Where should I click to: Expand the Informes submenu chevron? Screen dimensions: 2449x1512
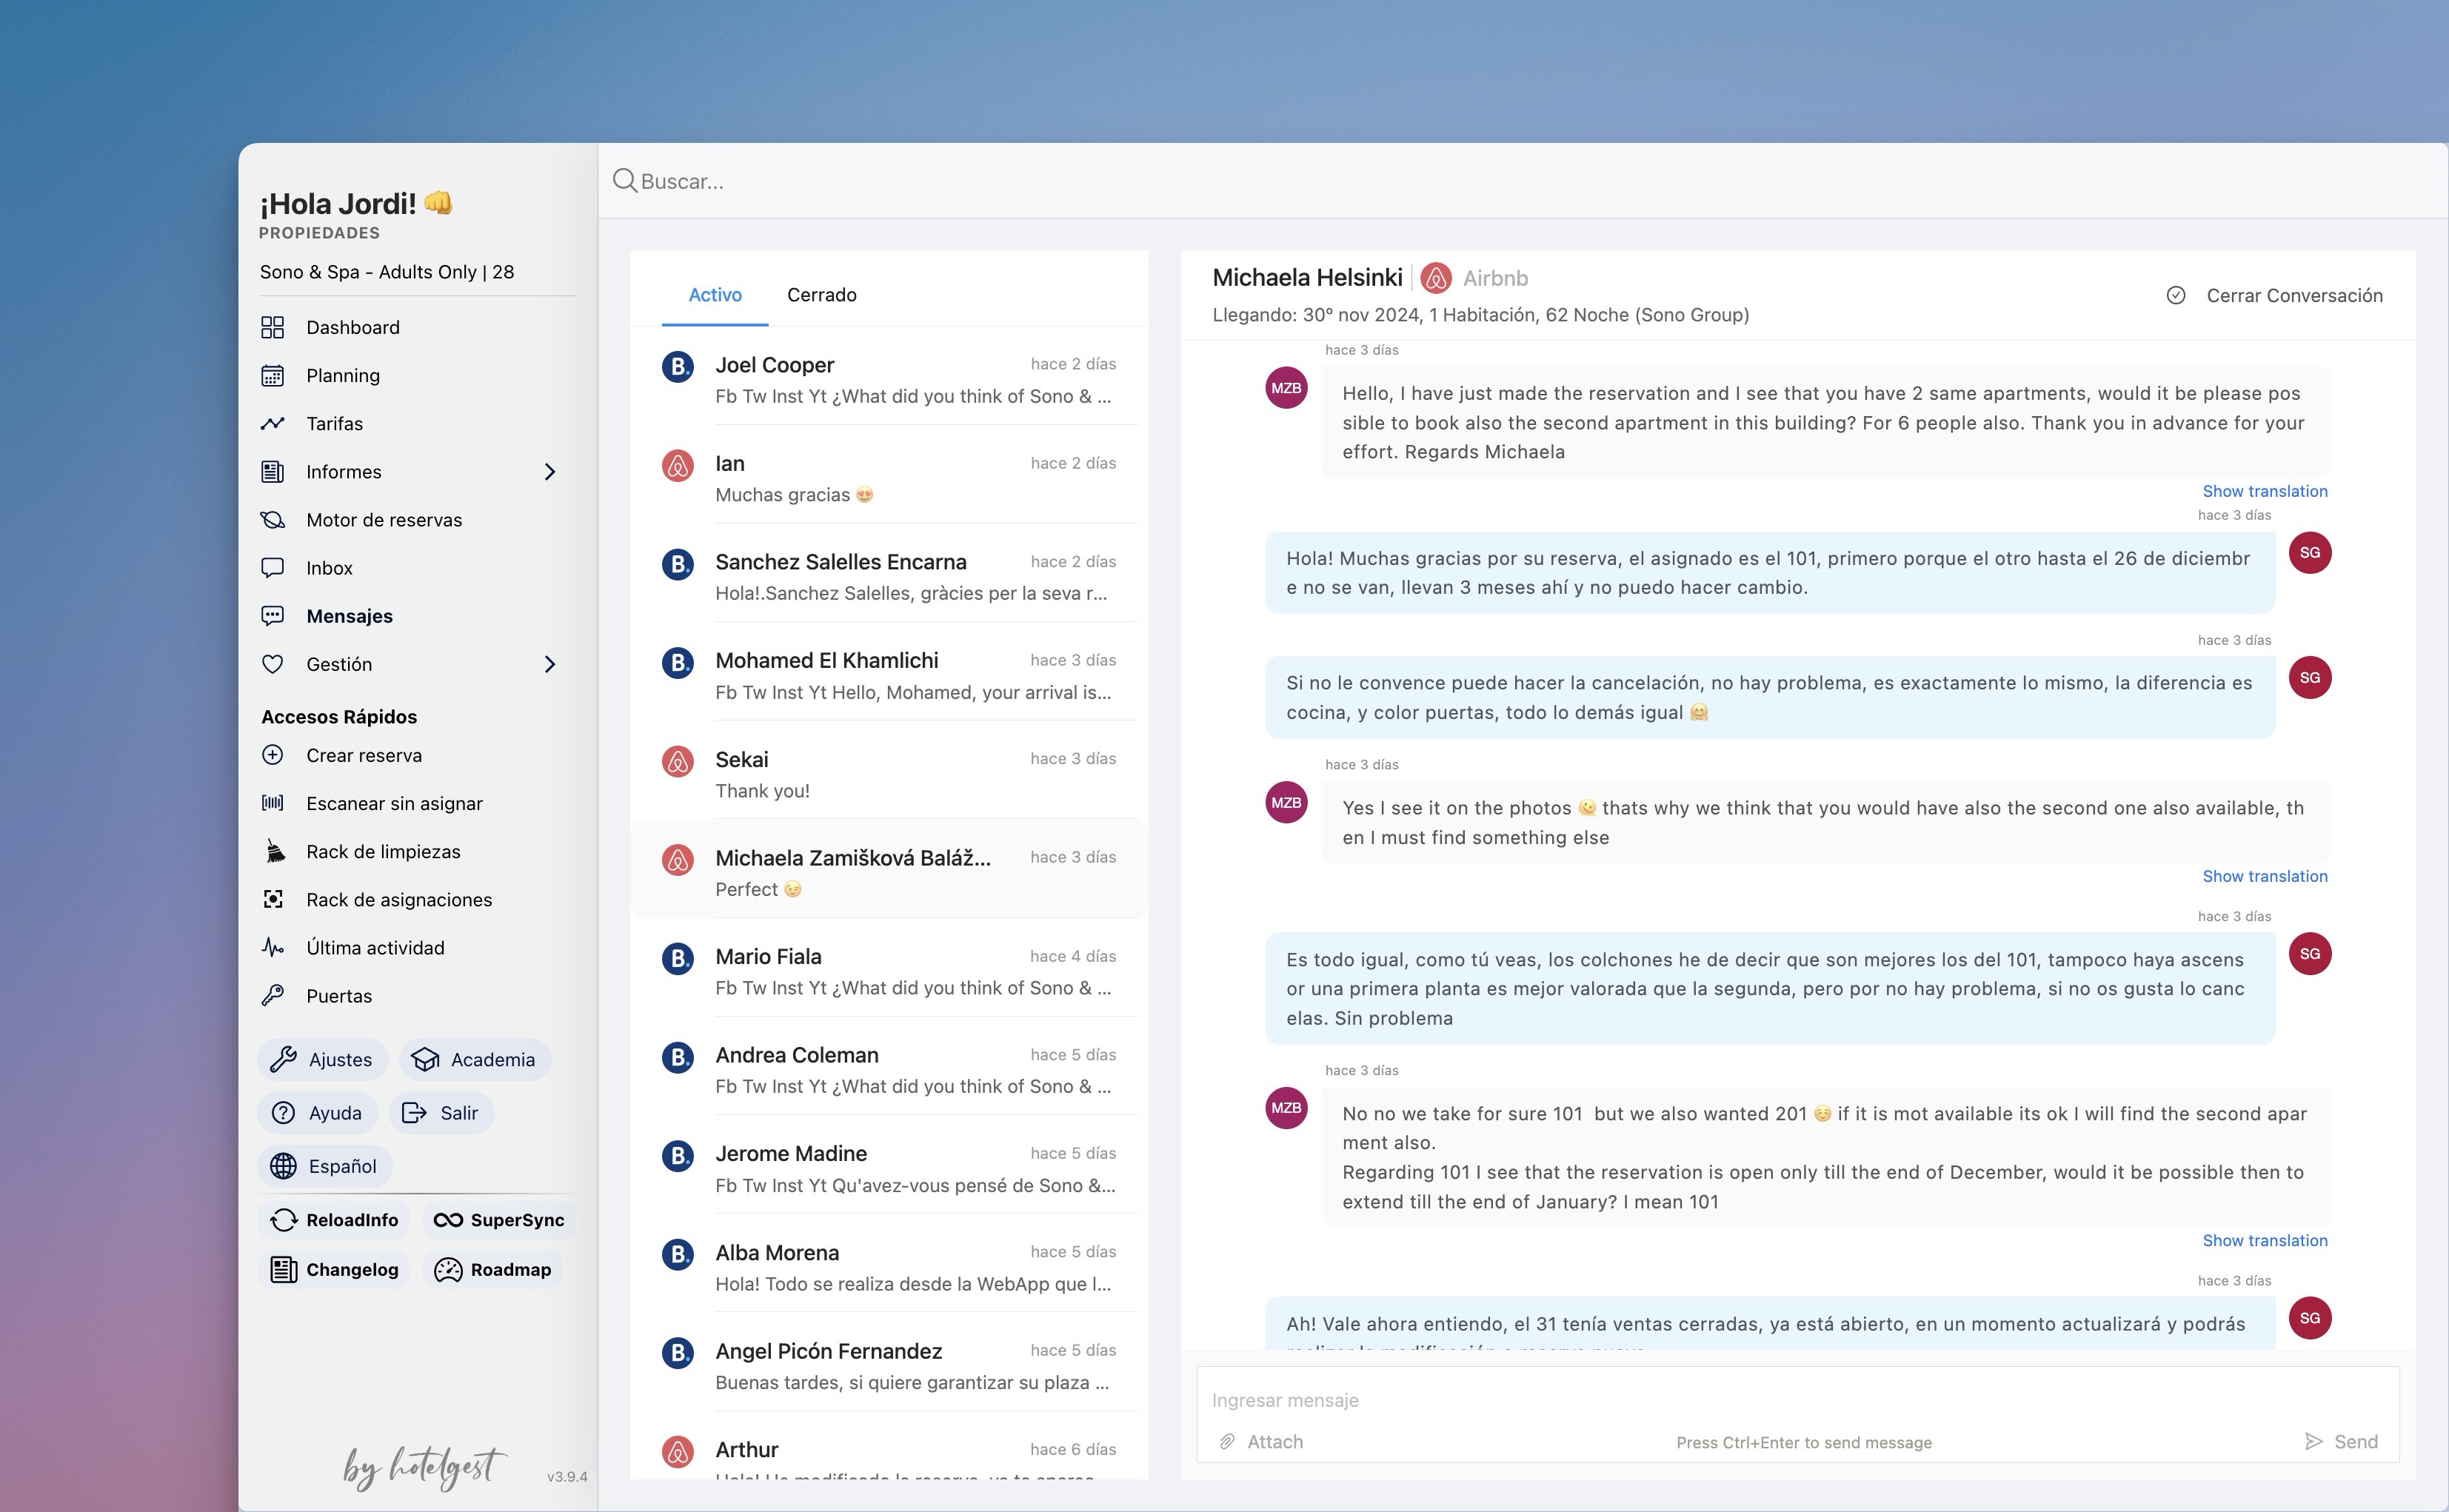pos(549,471)
